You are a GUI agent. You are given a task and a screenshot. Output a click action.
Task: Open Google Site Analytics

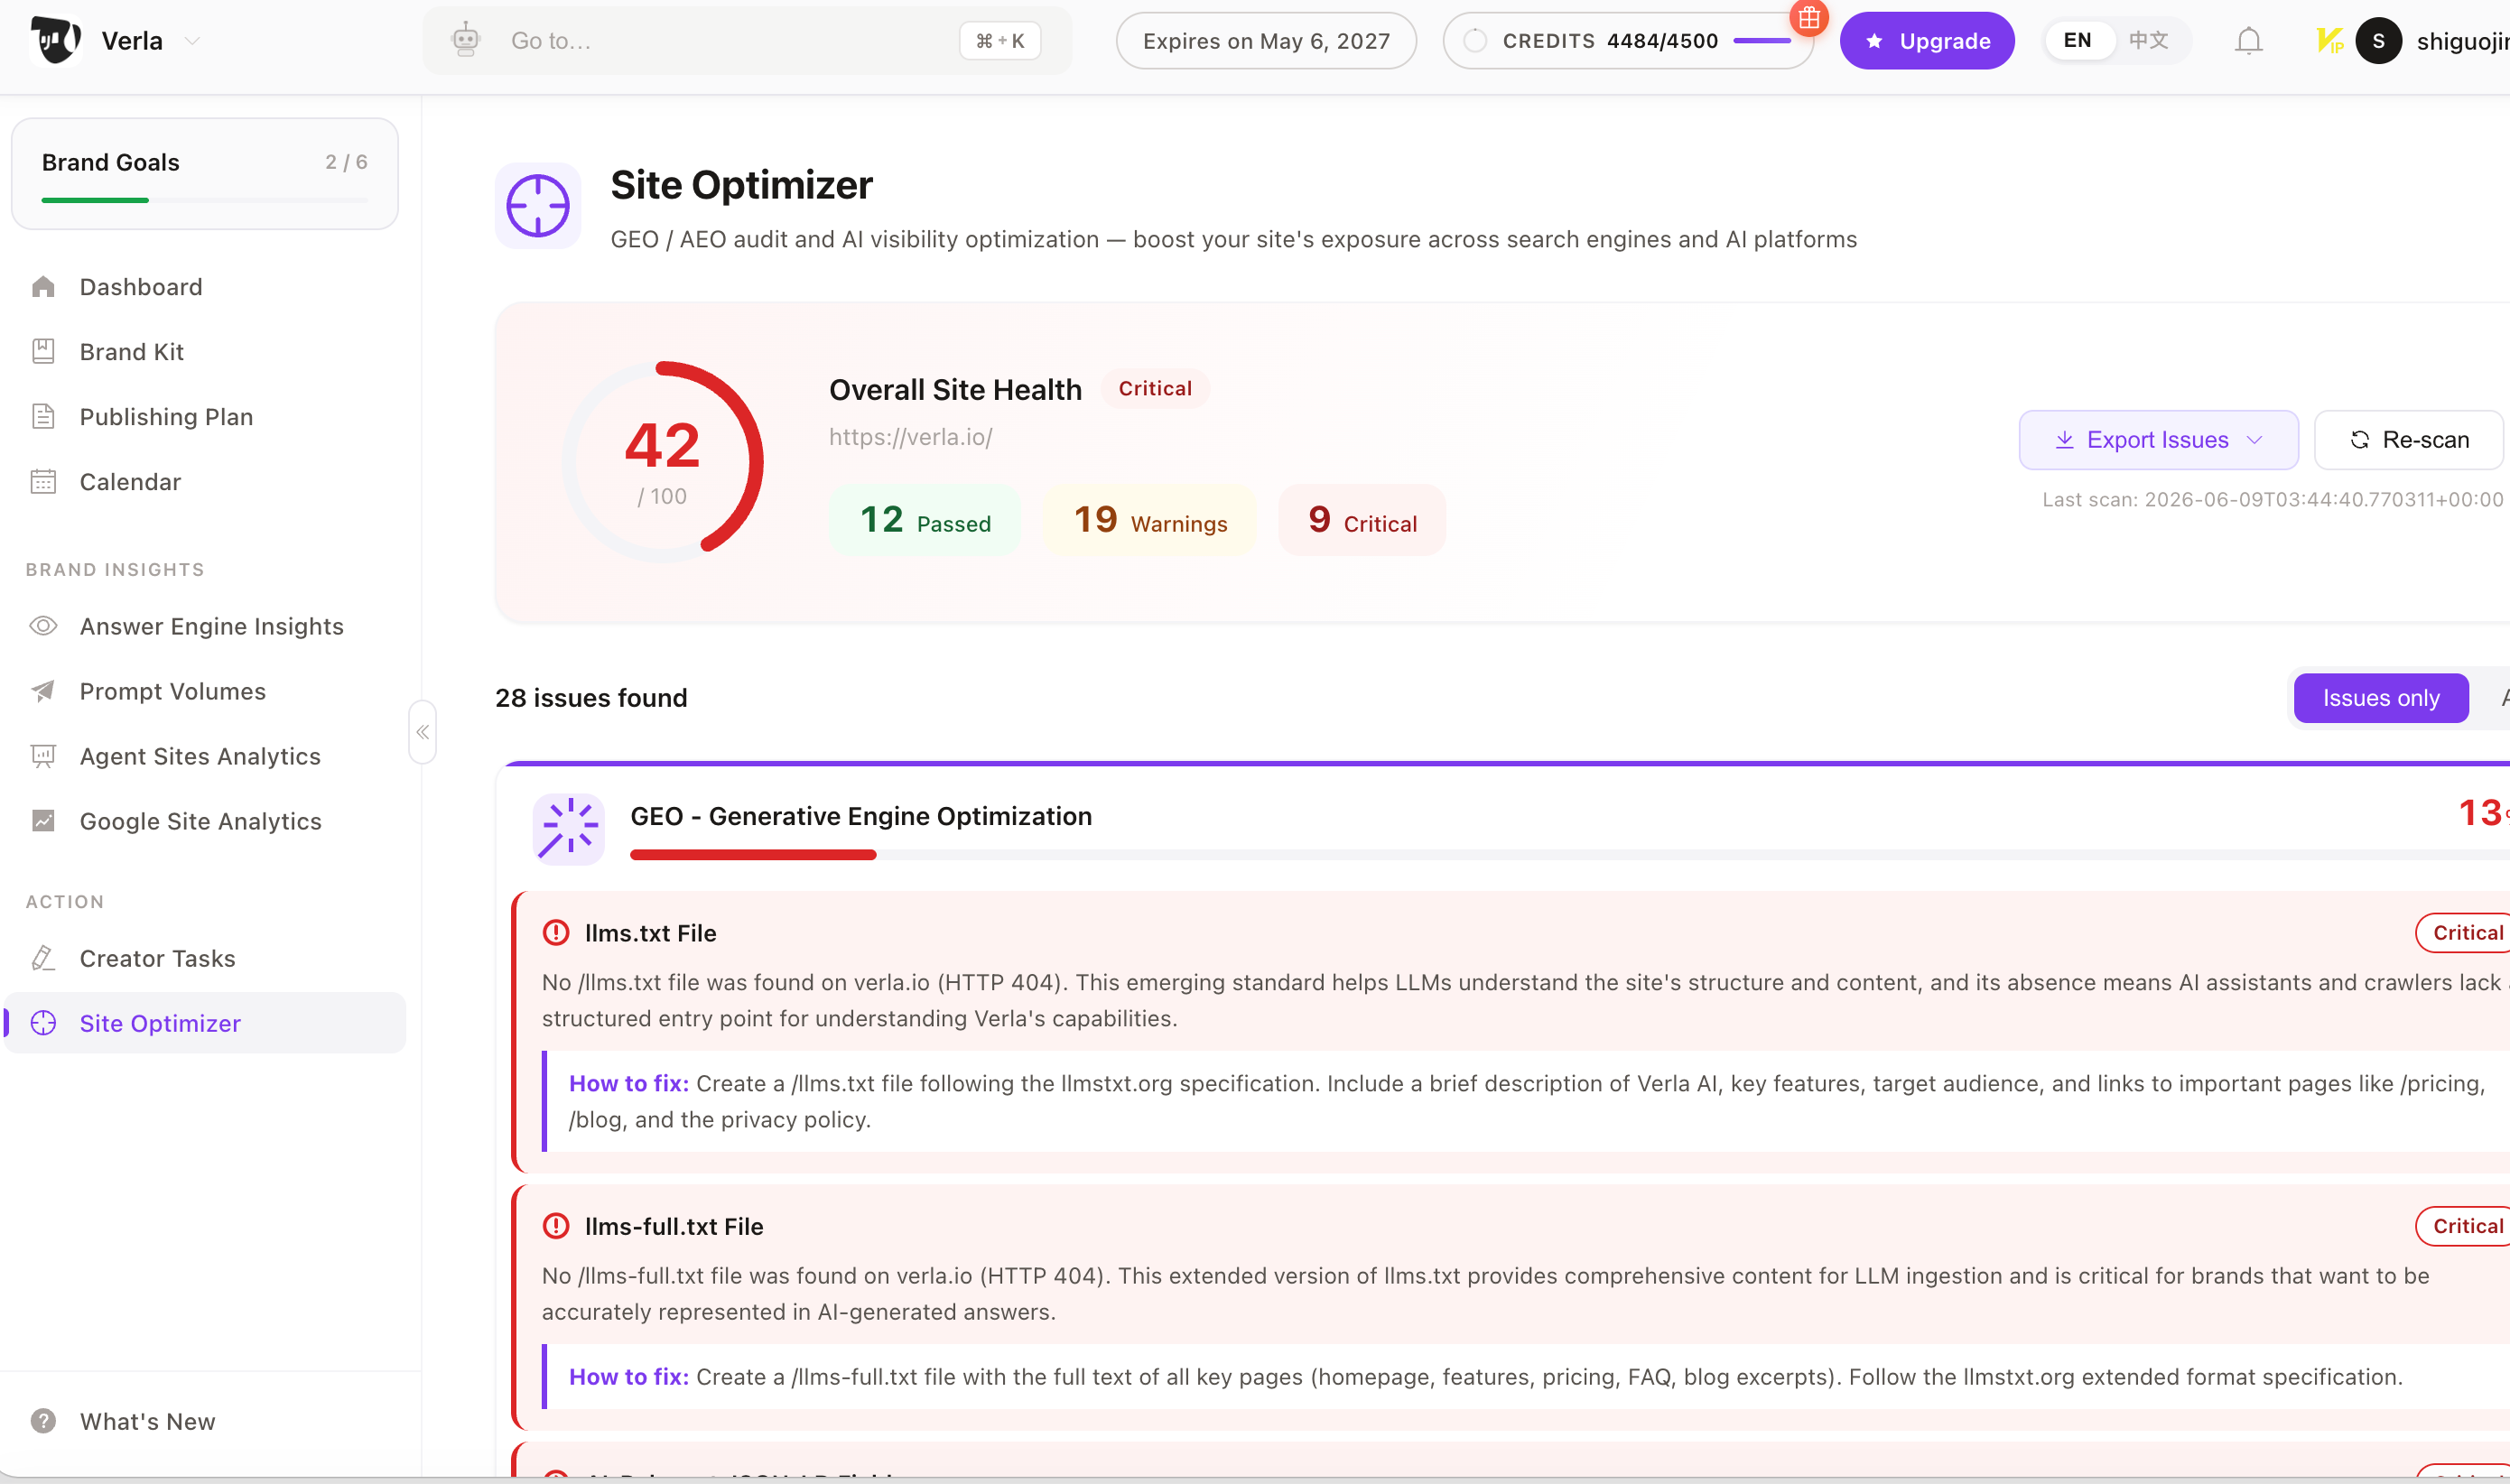[205, 821]
